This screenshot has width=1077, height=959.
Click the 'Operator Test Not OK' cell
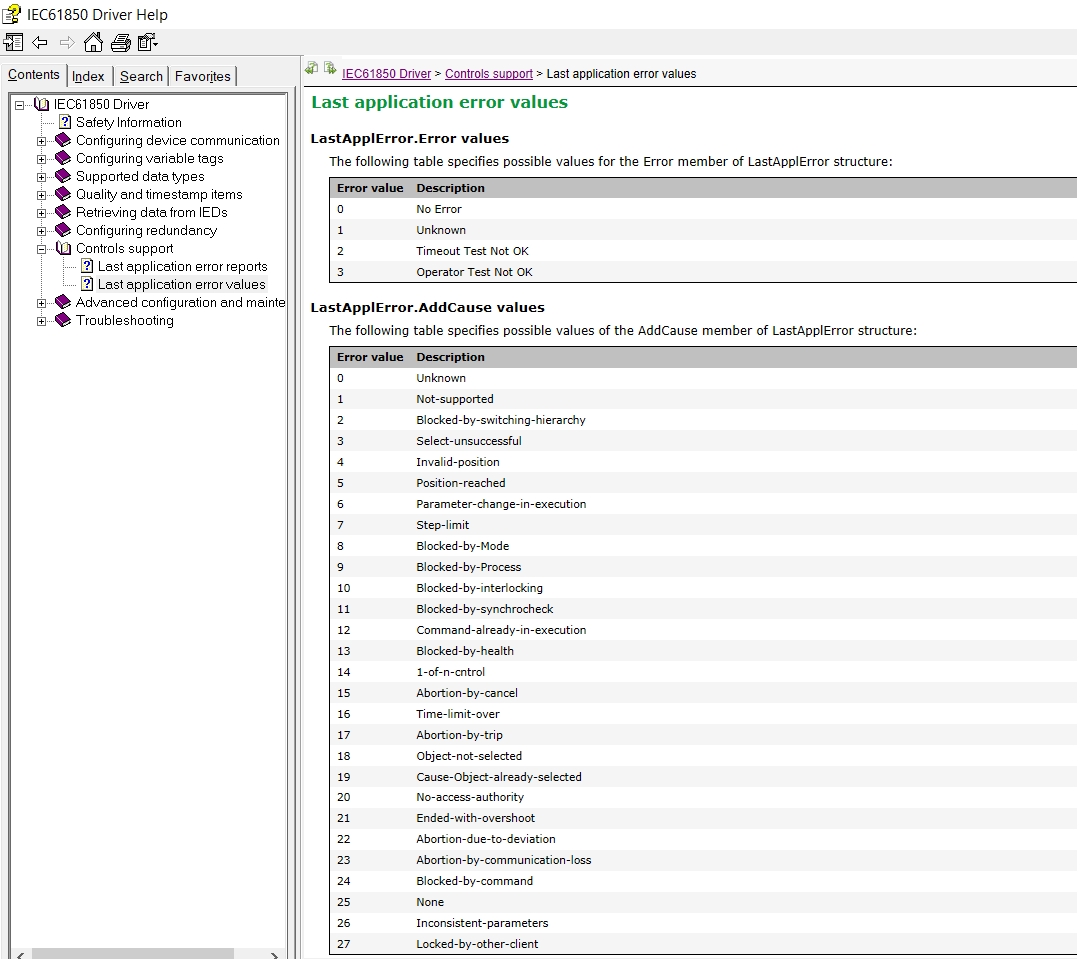pyautogui.click(x=474, y=272)
